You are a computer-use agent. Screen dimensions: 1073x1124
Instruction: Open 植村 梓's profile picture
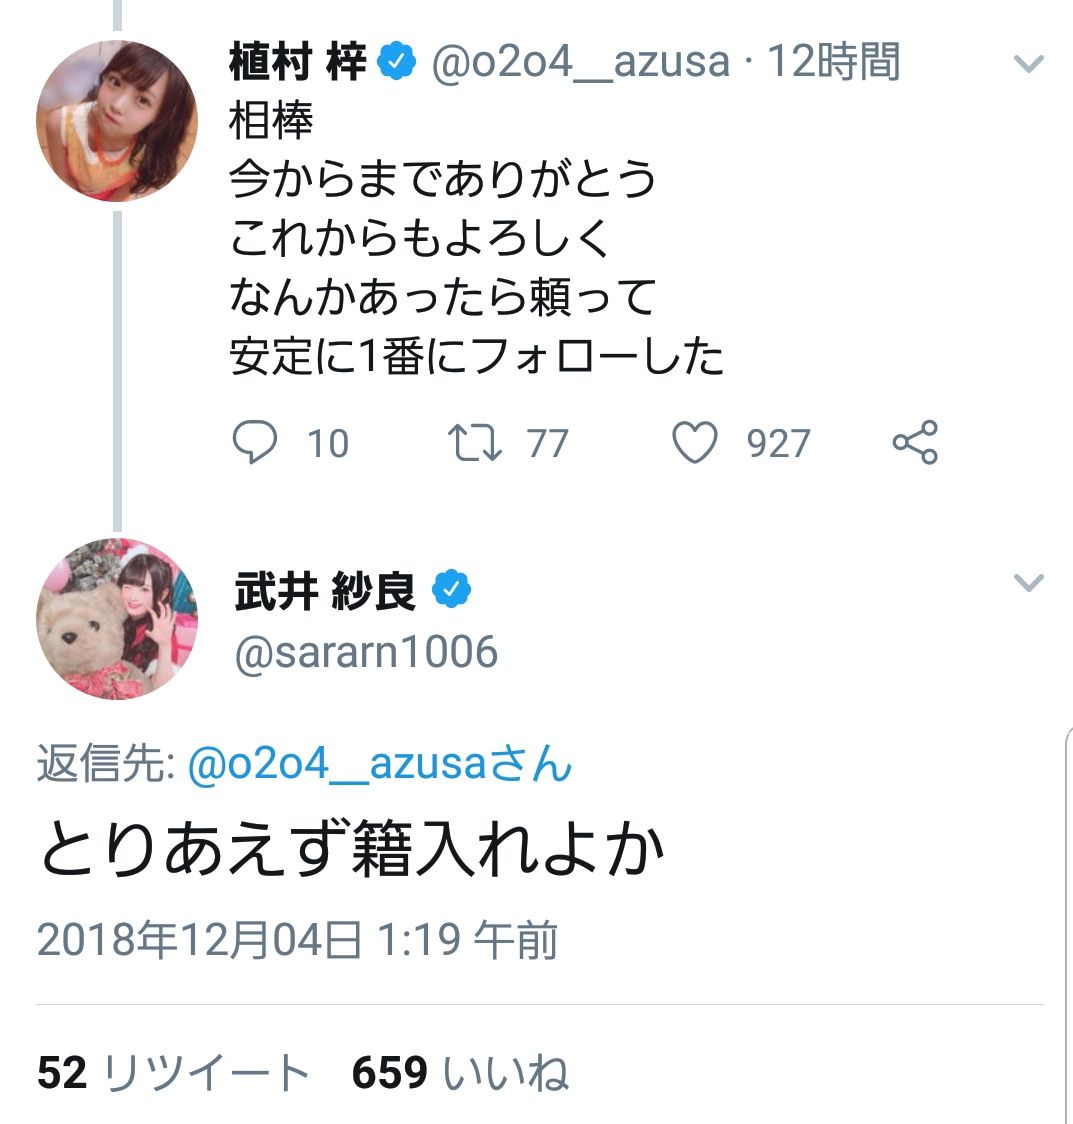(117, 121)
